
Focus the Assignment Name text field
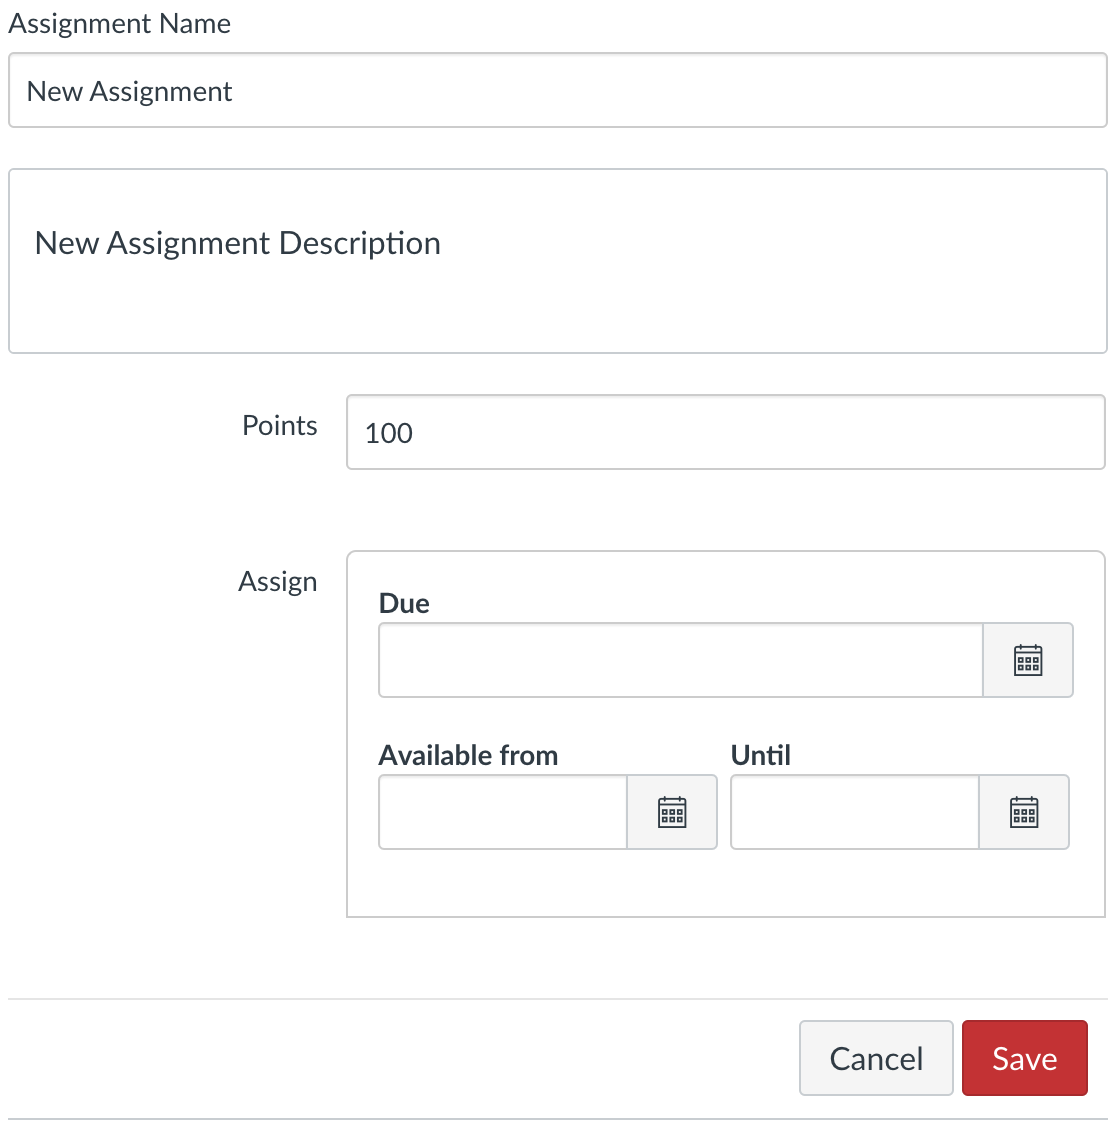coord(558,90)
